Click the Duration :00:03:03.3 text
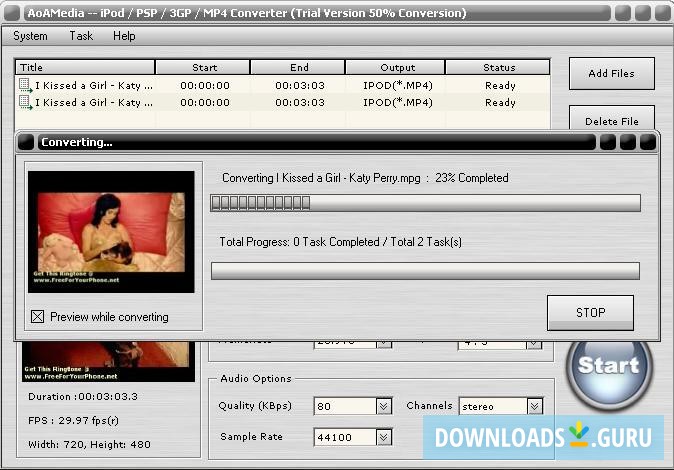 tap(83, 396)
